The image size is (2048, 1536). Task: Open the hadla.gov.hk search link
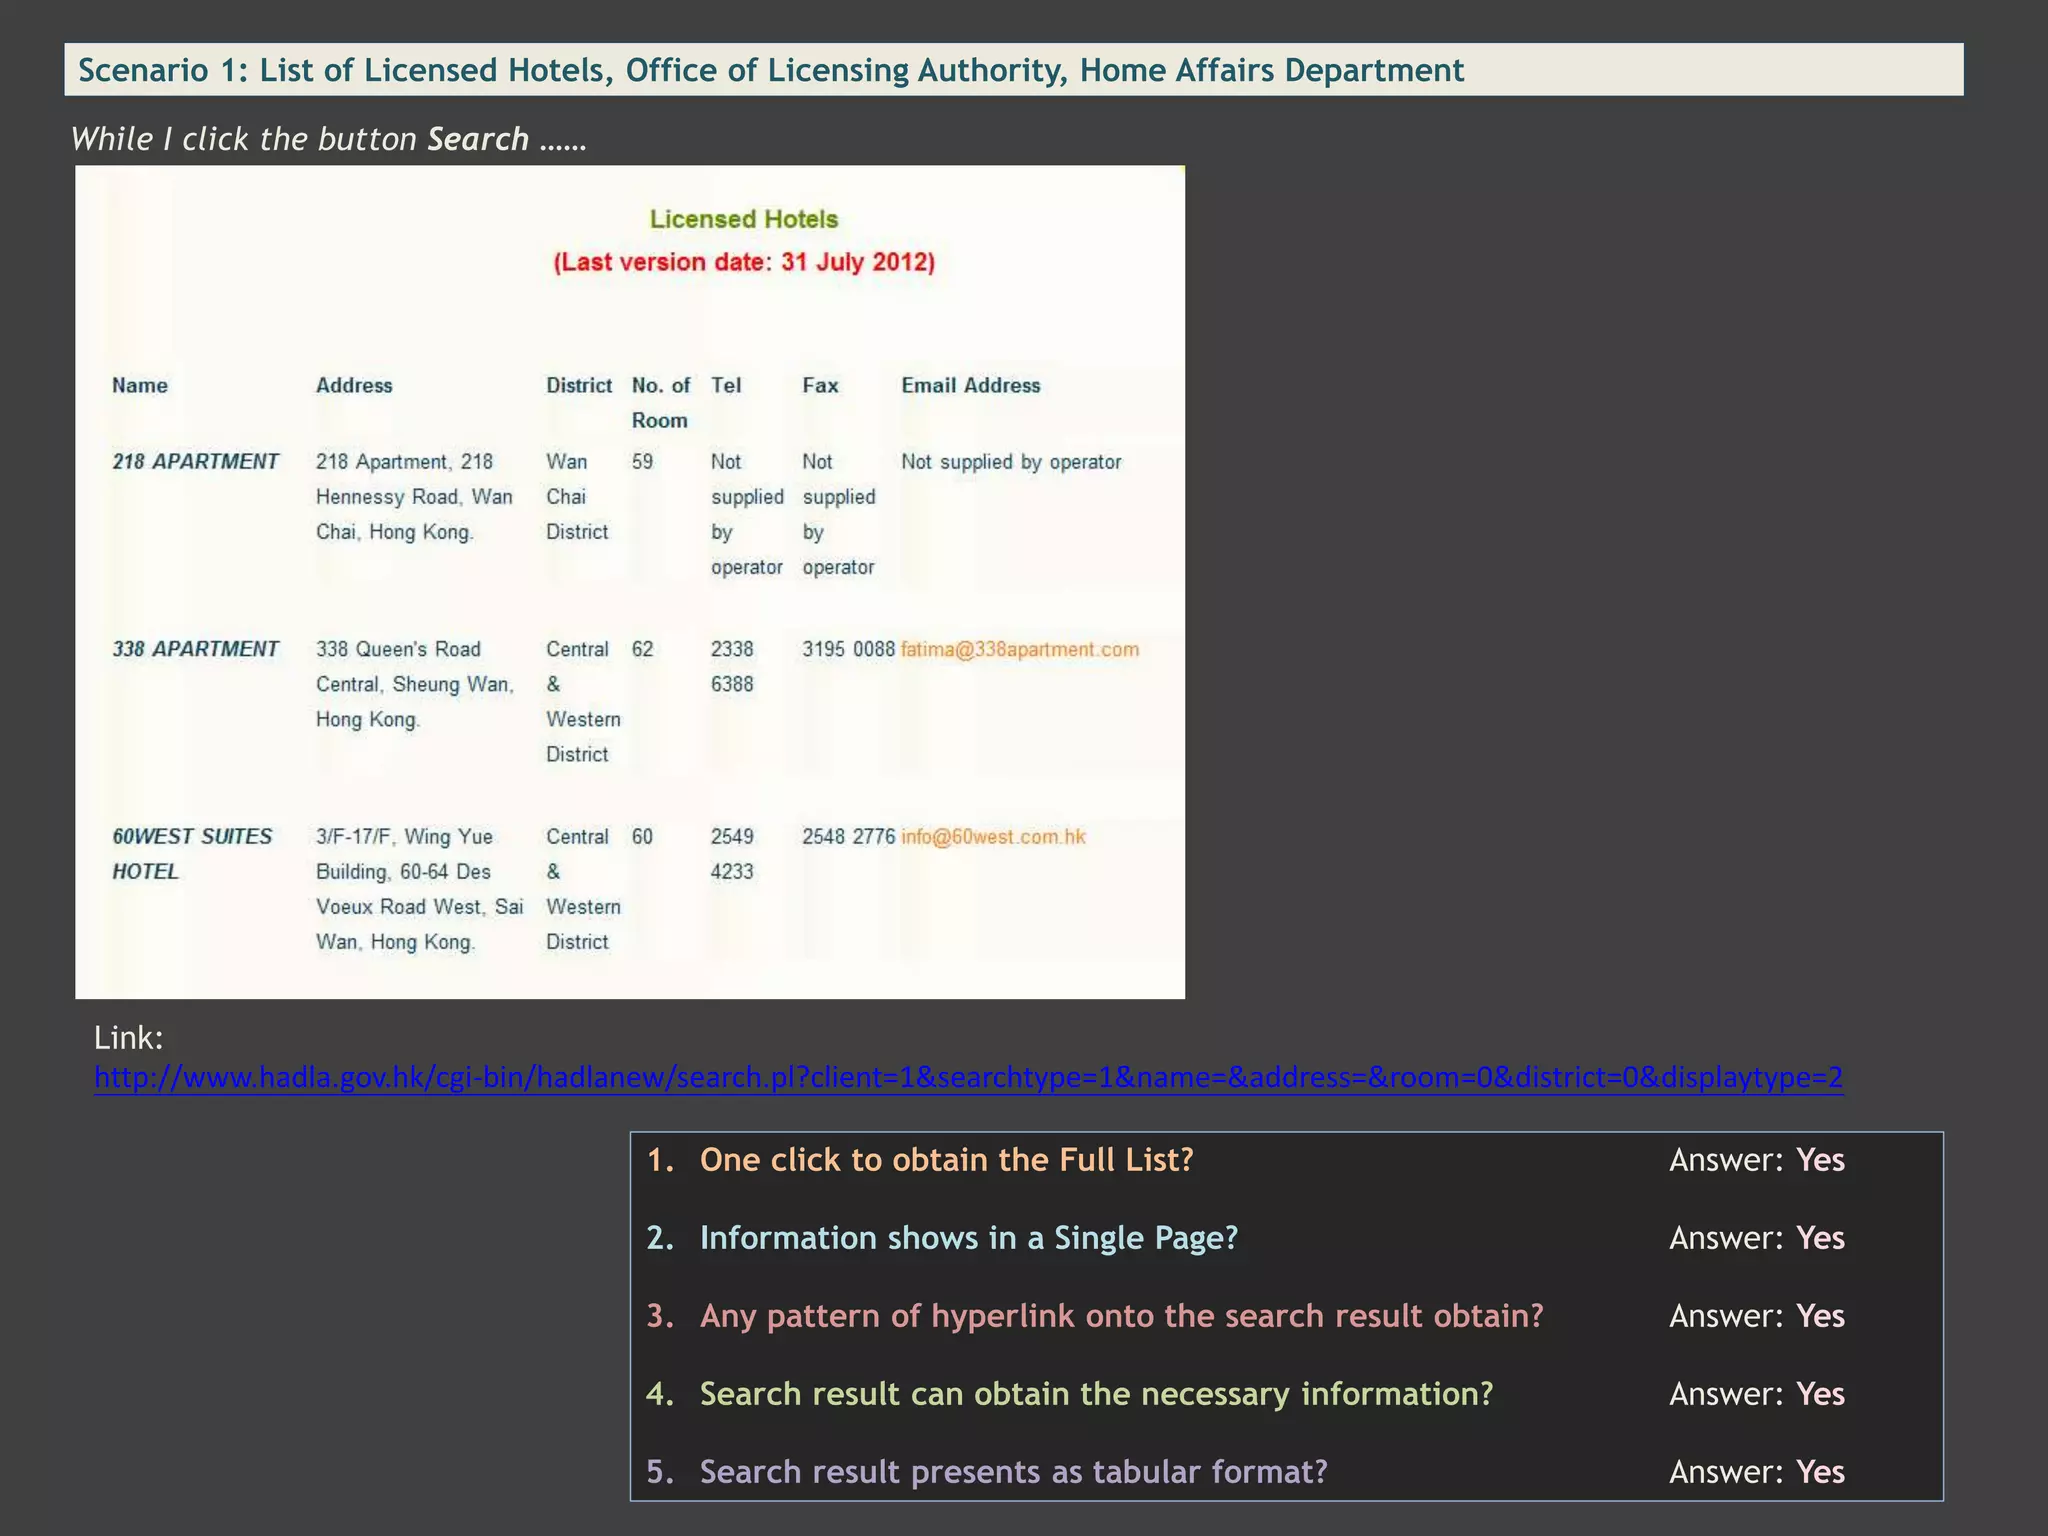click(x=968, y=1077)
